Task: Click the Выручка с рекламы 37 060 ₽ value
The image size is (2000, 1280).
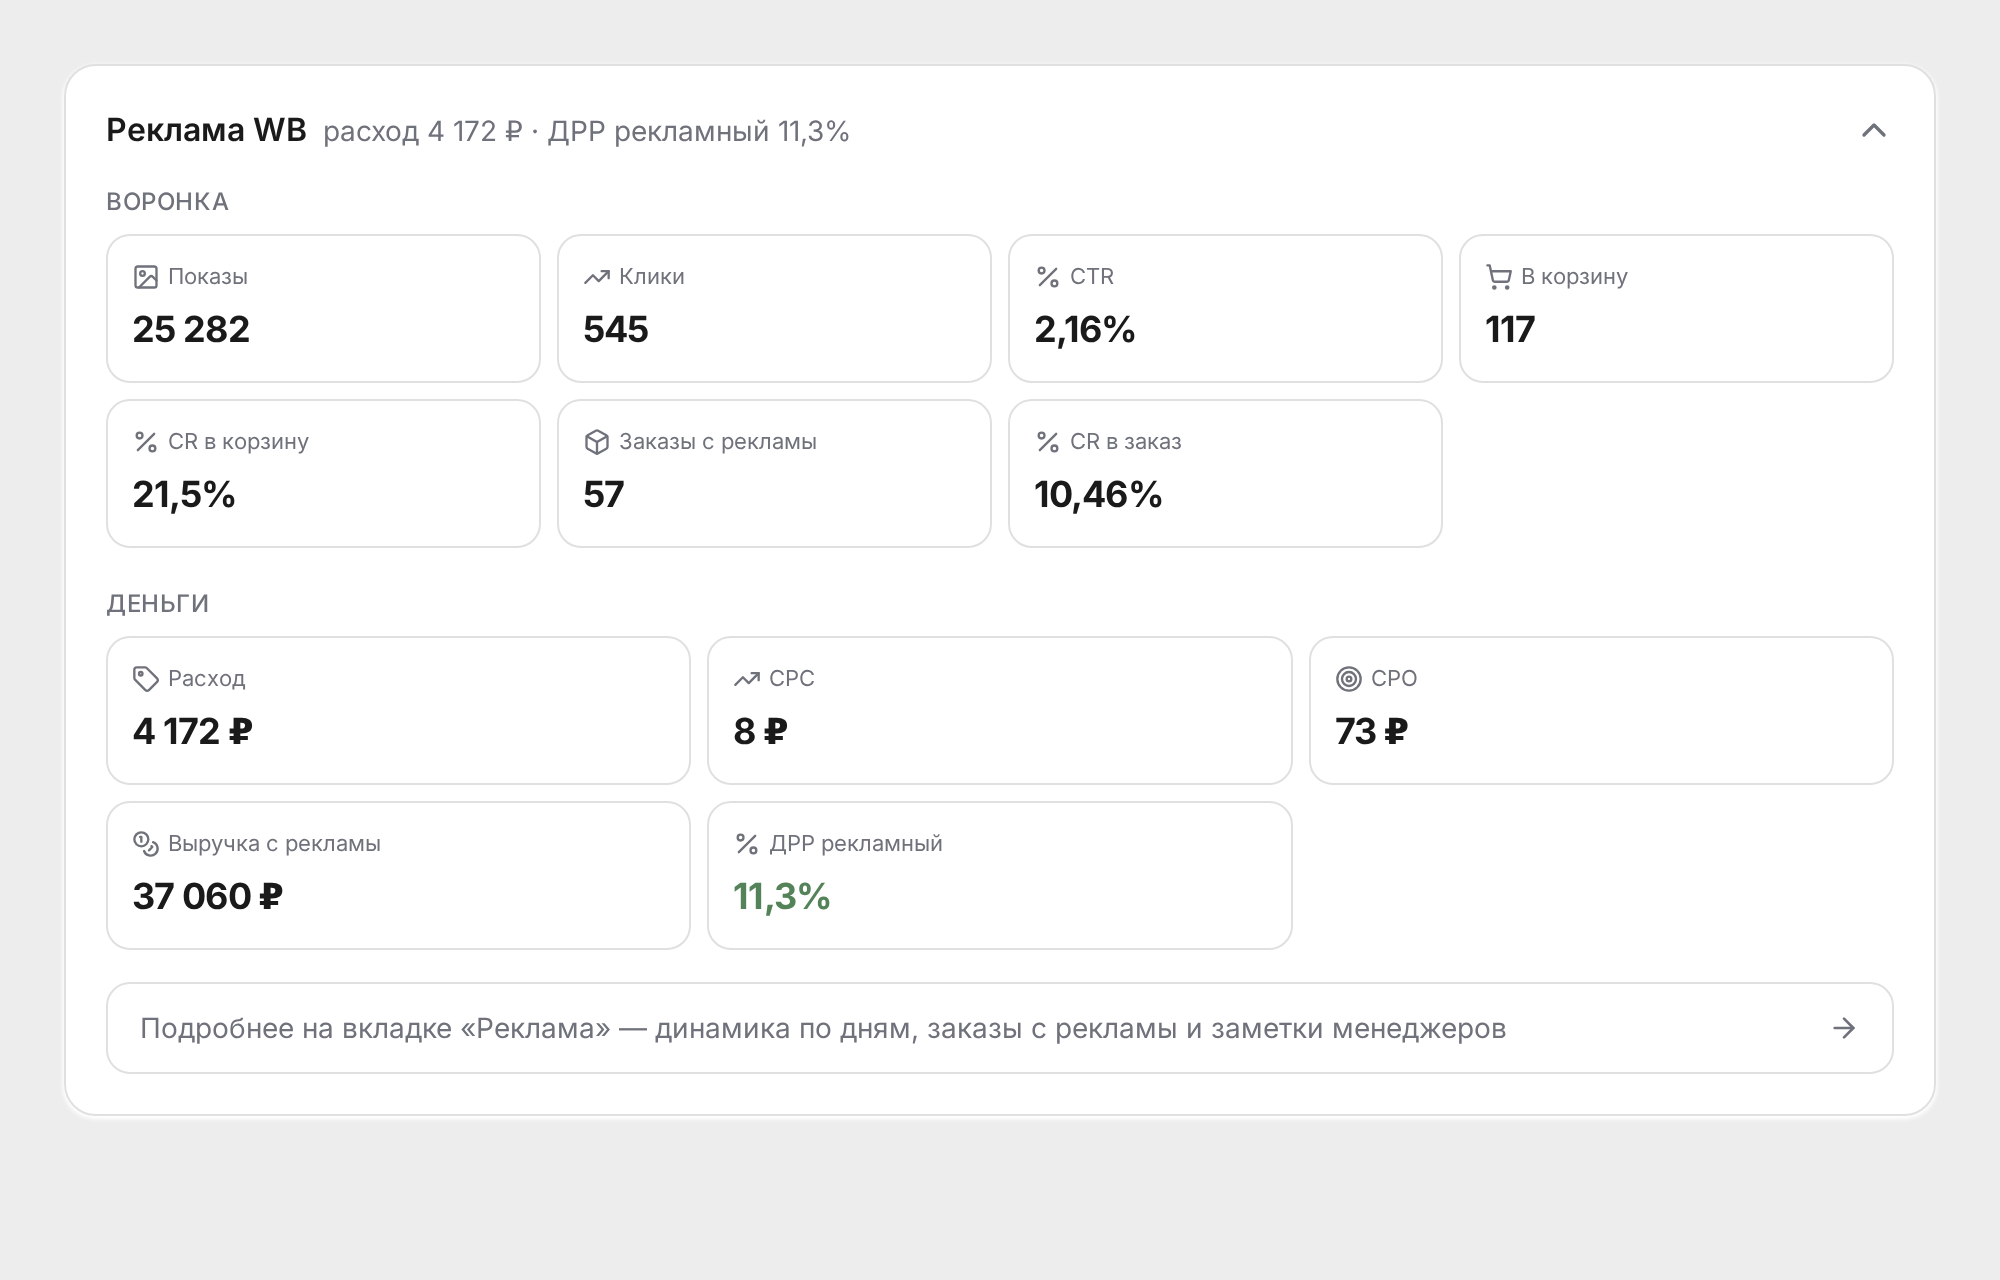Action: pyautogui.click(x=208, y=897)
